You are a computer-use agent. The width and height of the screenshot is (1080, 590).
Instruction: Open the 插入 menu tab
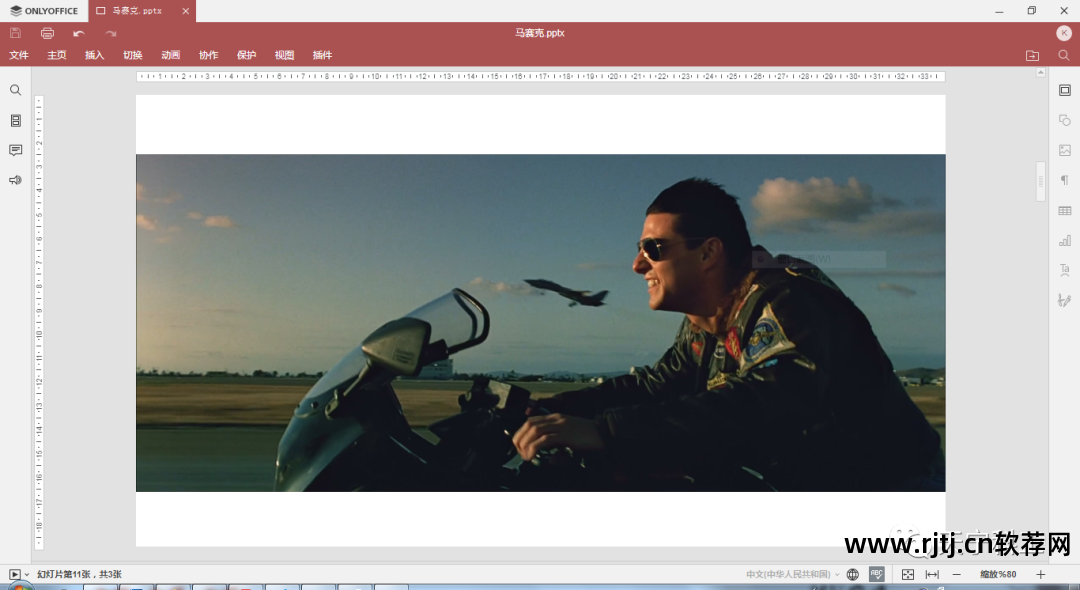coord(94,55)
